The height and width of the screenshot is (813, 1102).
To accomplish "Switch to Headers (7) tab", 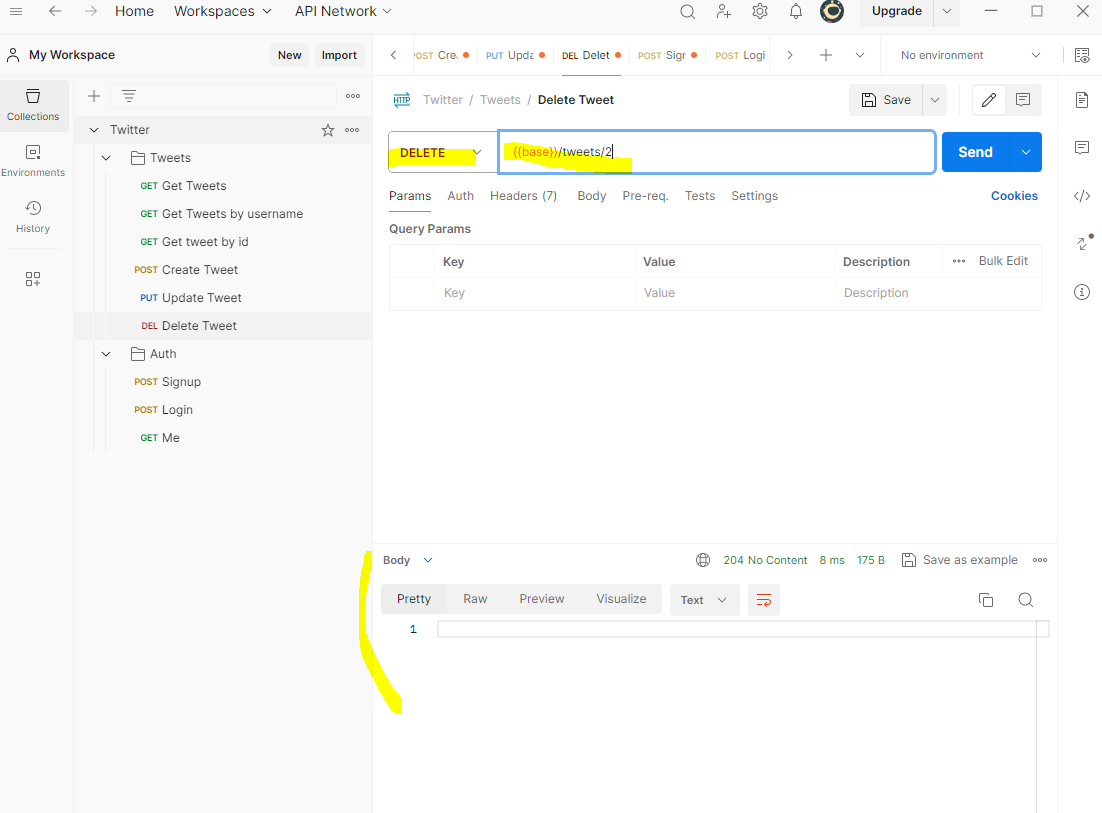I will [524, 196].
